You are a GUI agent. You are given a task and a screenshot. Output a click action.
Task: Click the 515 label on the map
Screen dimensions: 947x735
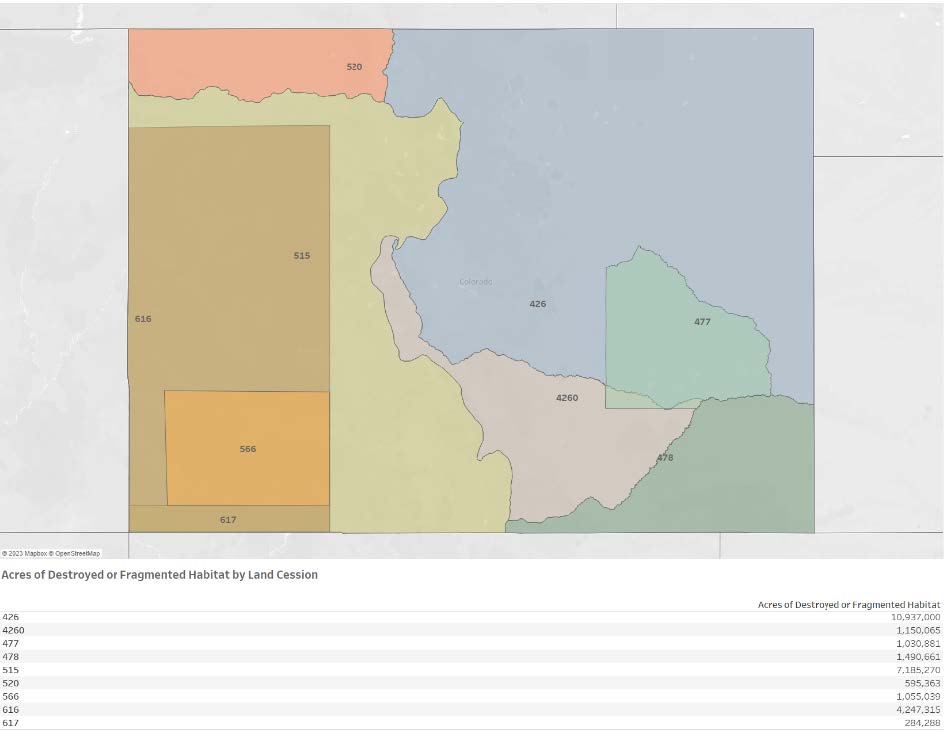[x=302, y=256]
